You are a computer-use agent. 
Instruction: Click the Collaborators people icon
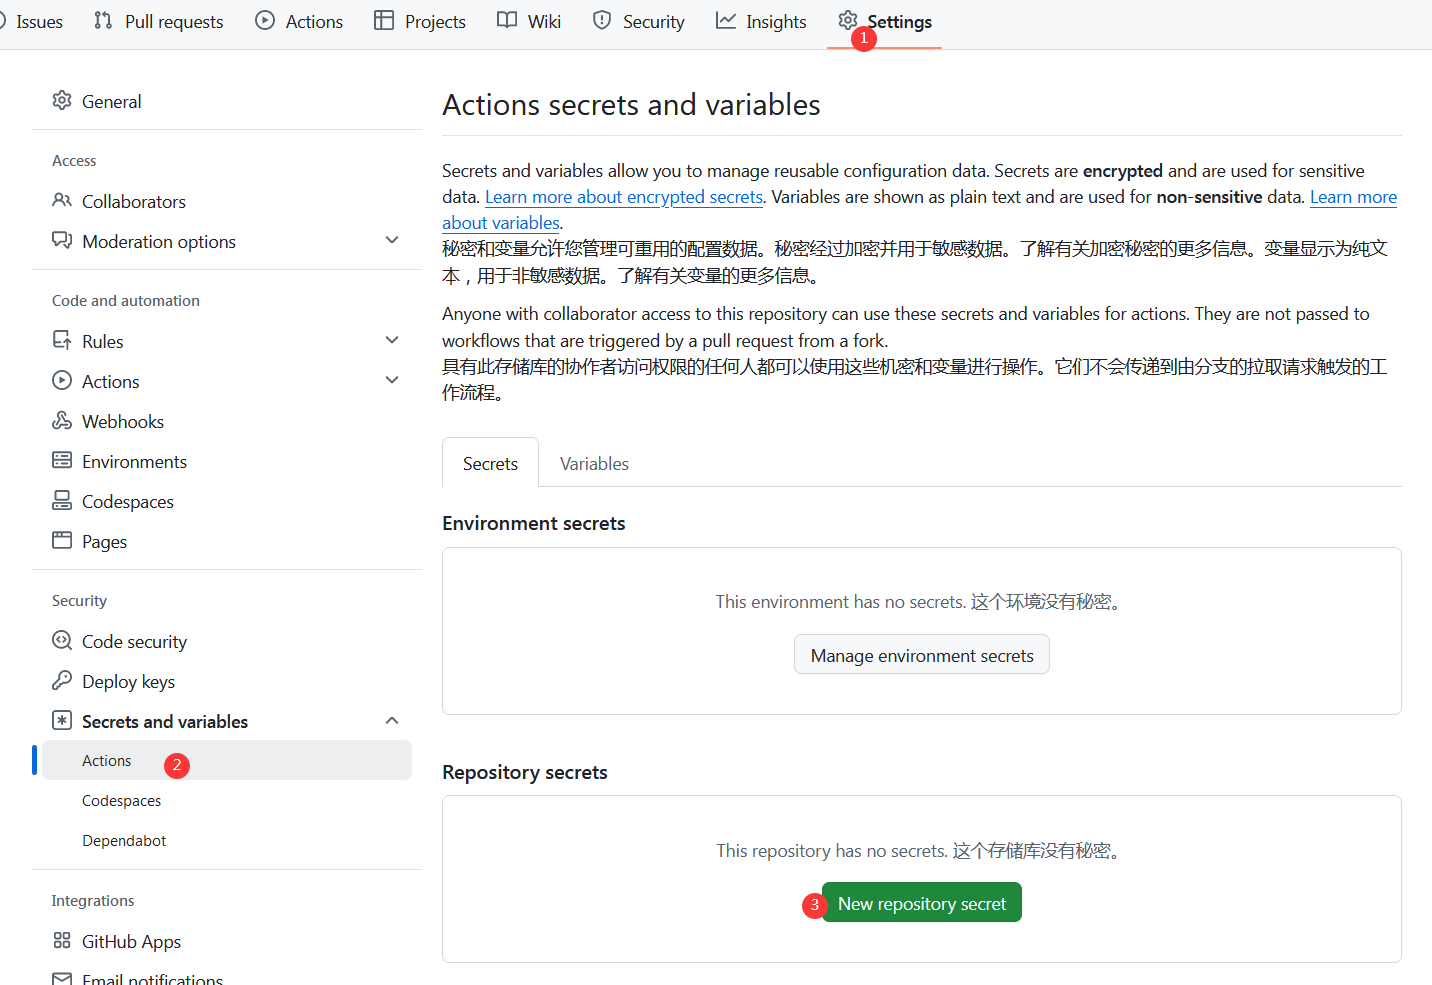coord(62,200)
